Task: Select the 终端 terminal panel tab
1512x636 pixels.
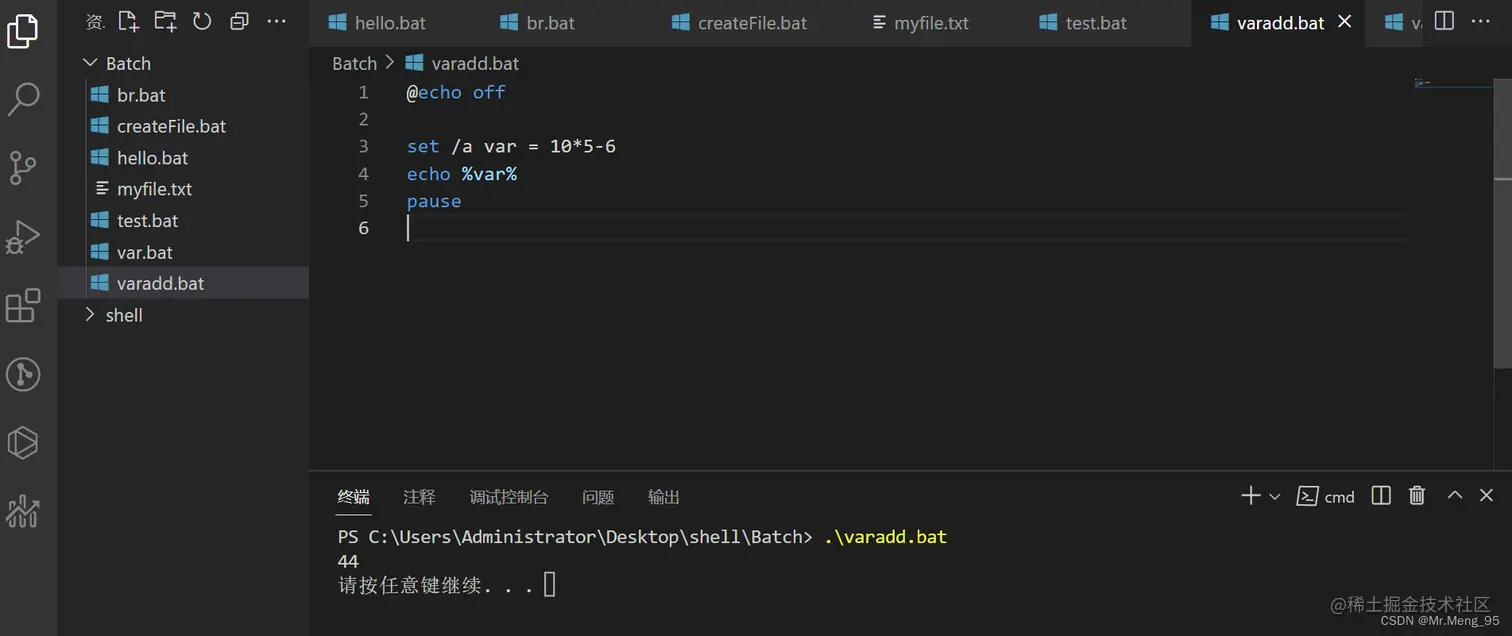Action: click(354, 497)
